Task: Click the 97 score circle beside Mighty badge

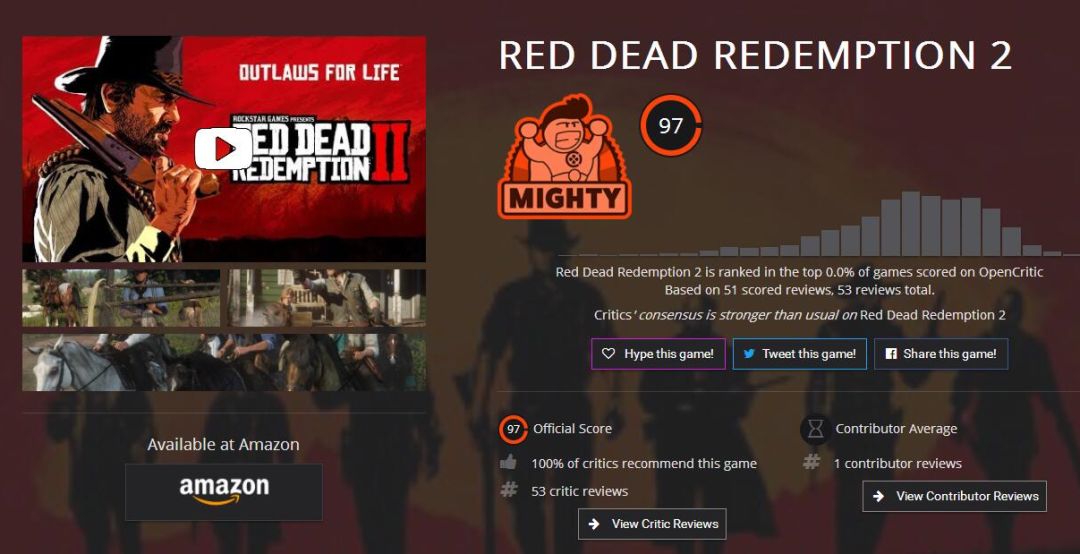Action: (x=671, y=125)
